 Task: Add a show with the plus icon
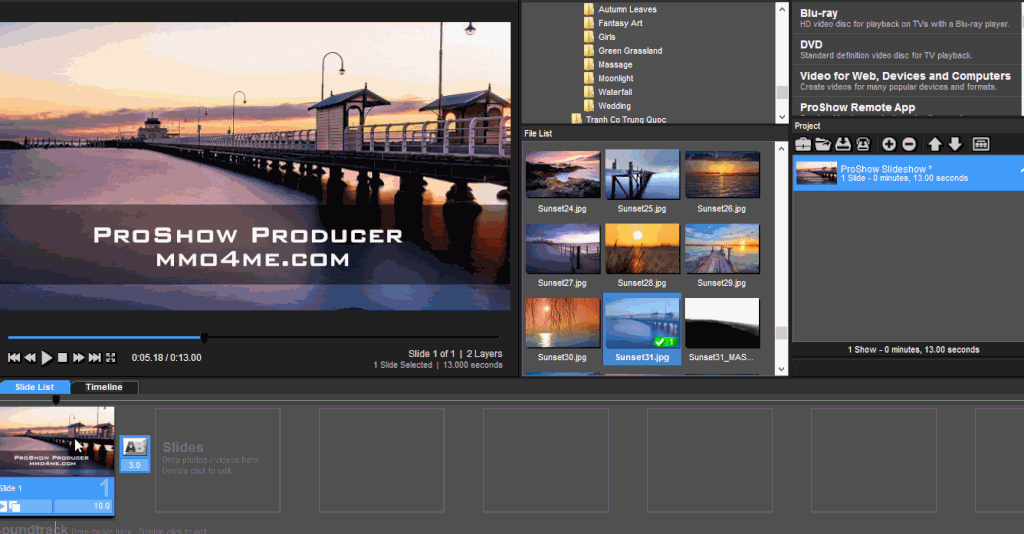click(889, 144)
